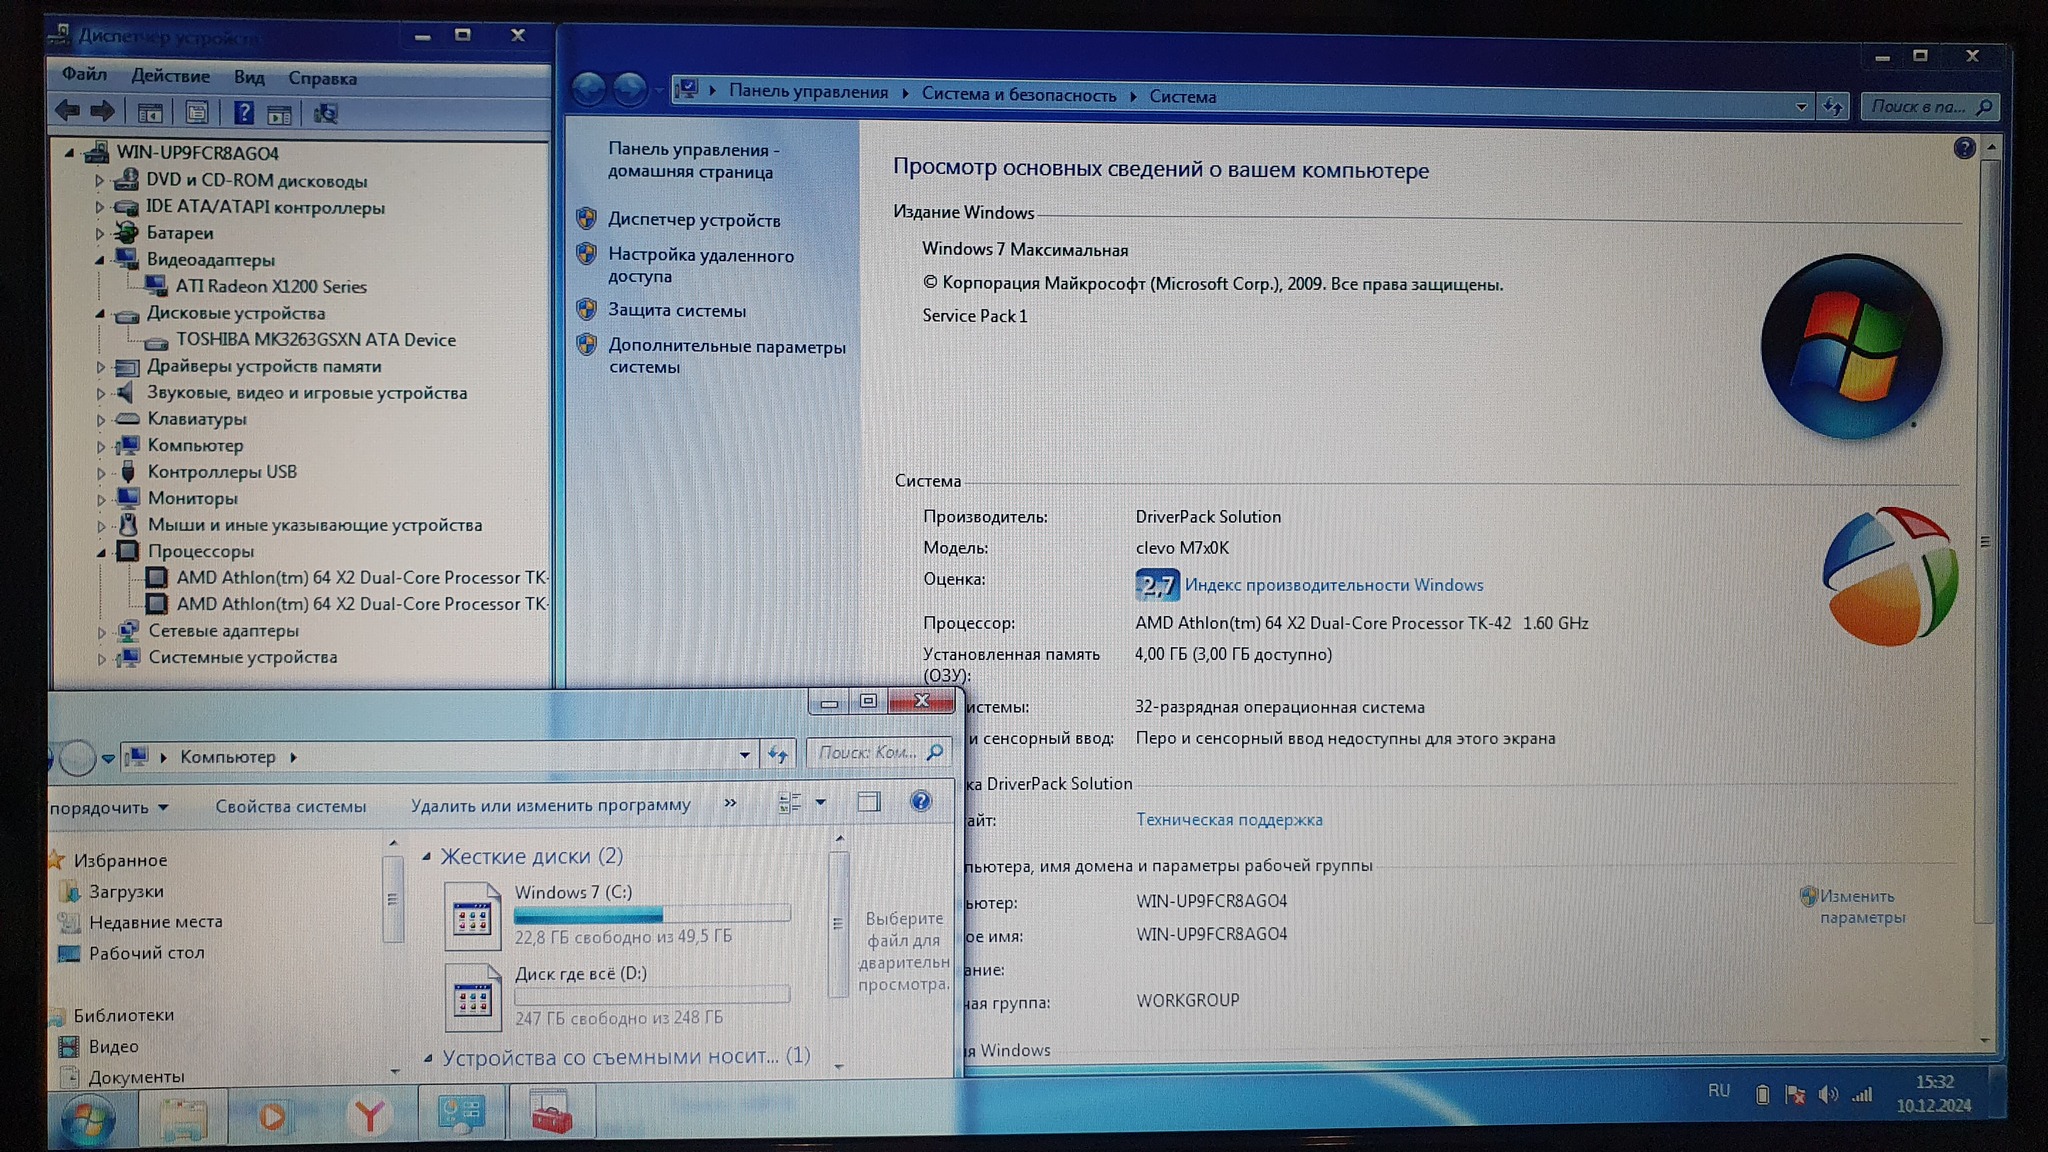Click the Properties icon in Device Manager toolbar
The image size is (2048, 1152).
pyautogui.click(x=197, y=113)
